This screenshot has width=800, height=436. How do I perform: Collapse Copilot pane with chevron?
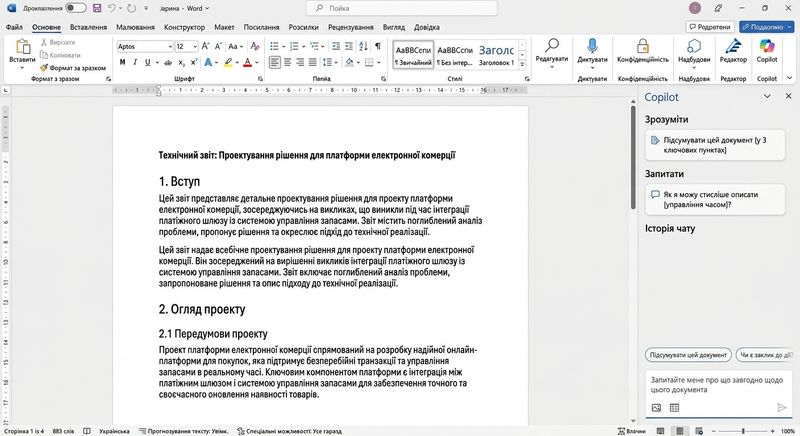coord(767,96)
